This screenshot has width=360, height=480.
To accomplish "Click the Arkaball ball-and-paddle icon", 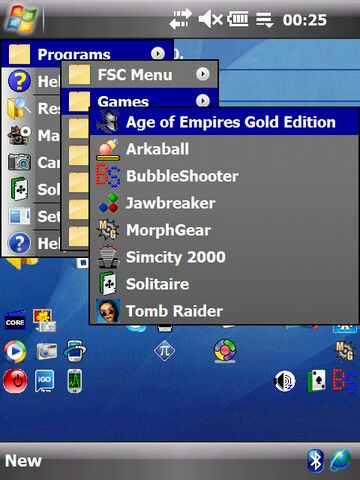I will point(108,149).
